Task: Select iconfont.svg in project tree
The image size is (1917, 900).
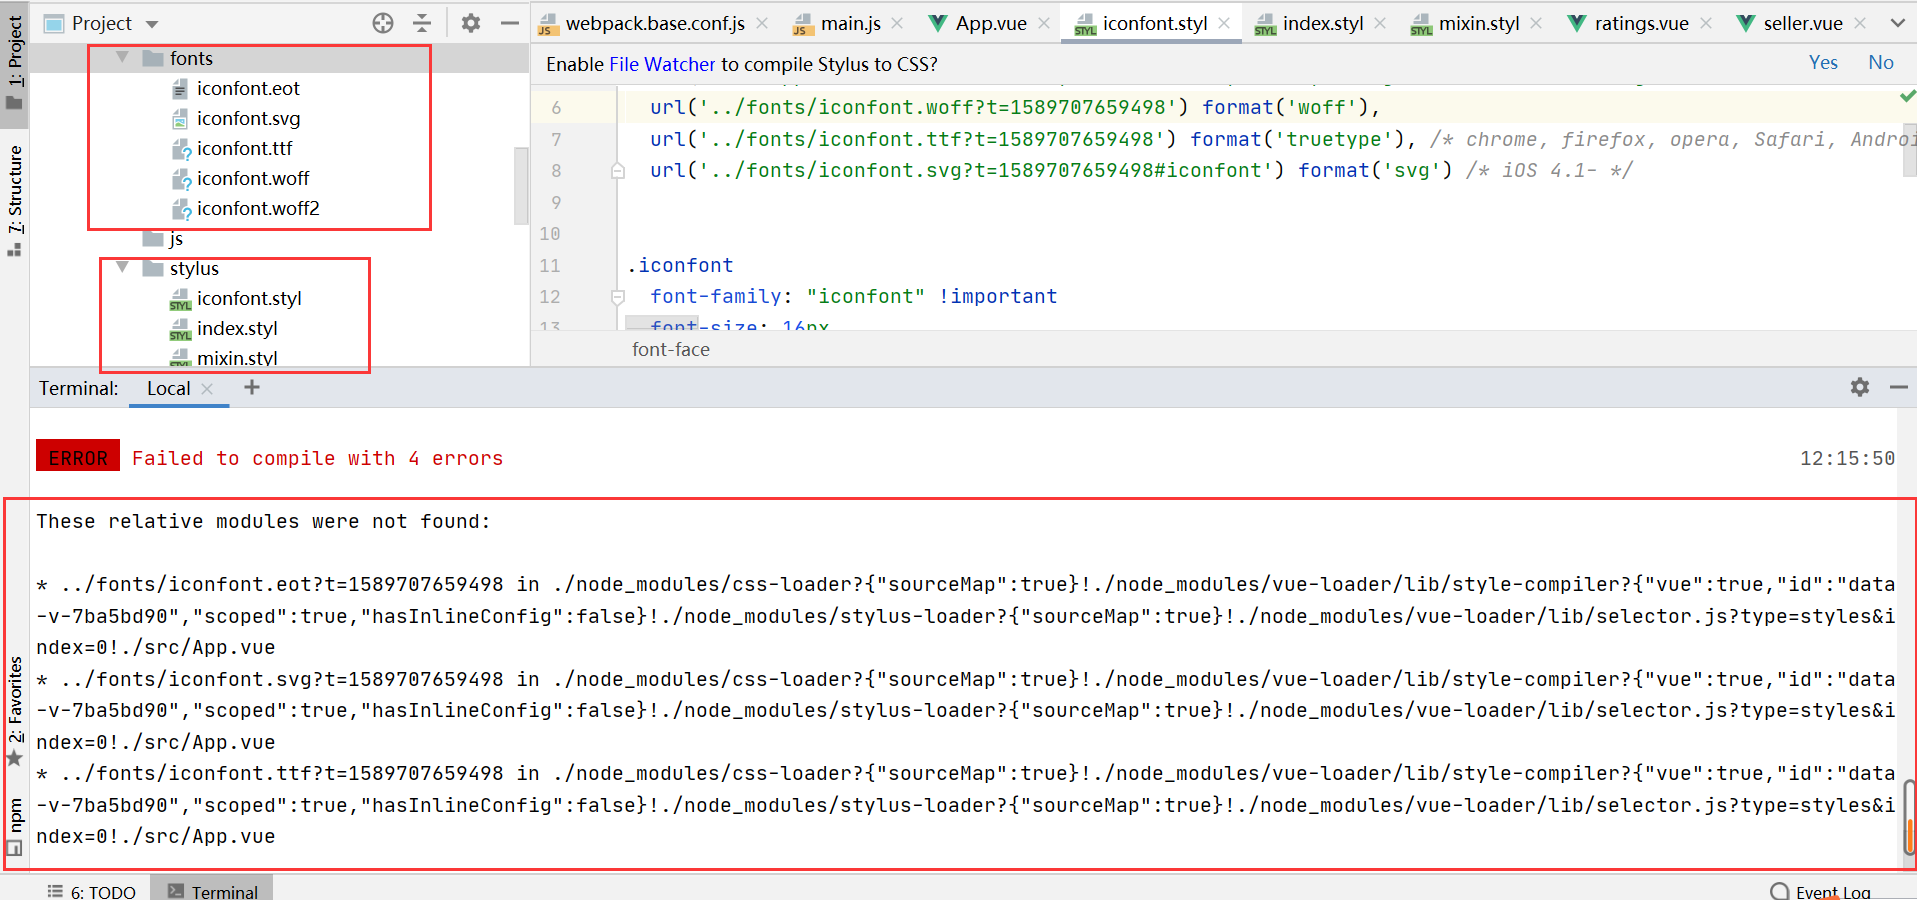Action: pyautogui.click(x=248, y=119)
